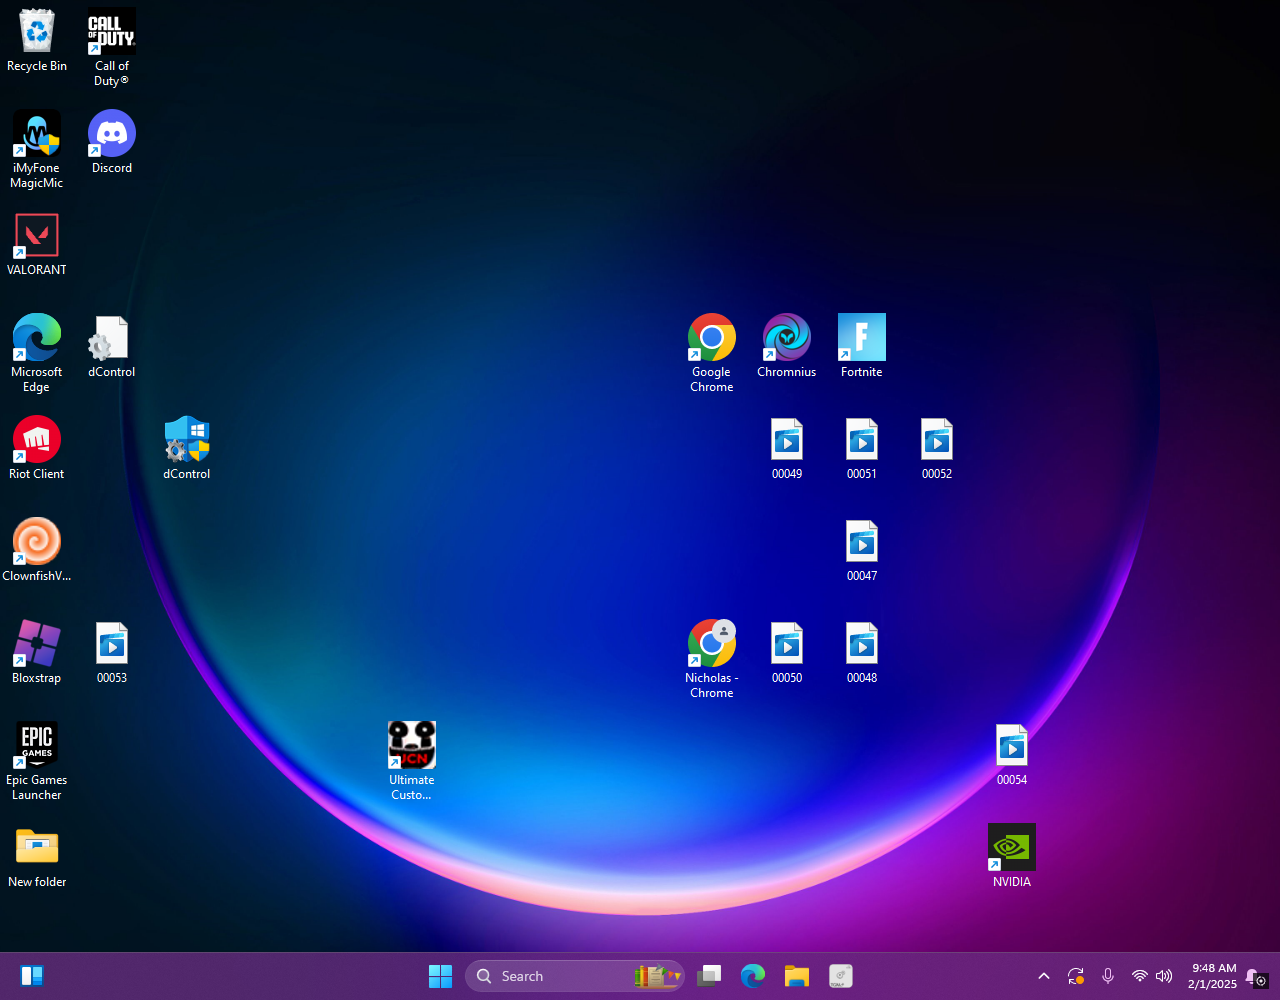Select the 00051 video file
The height and width of the screenshot is (1000, 1280).
[x=862, y=448]
